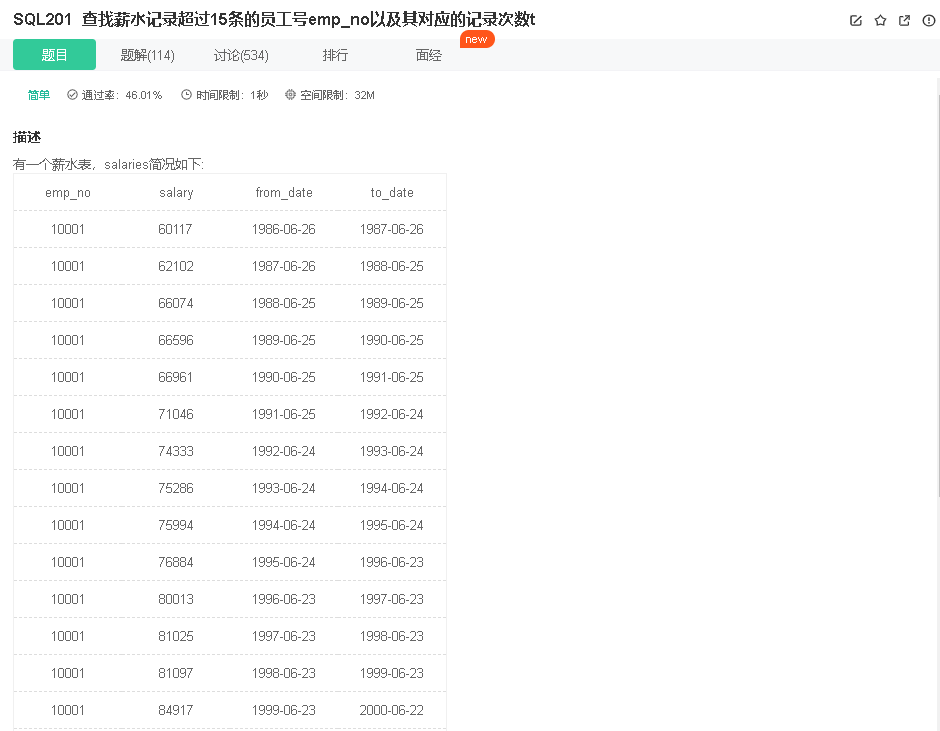
Task: Click the edit/feedback pencil icon top right
Action: pyautogui.click(x=855, y=20)
